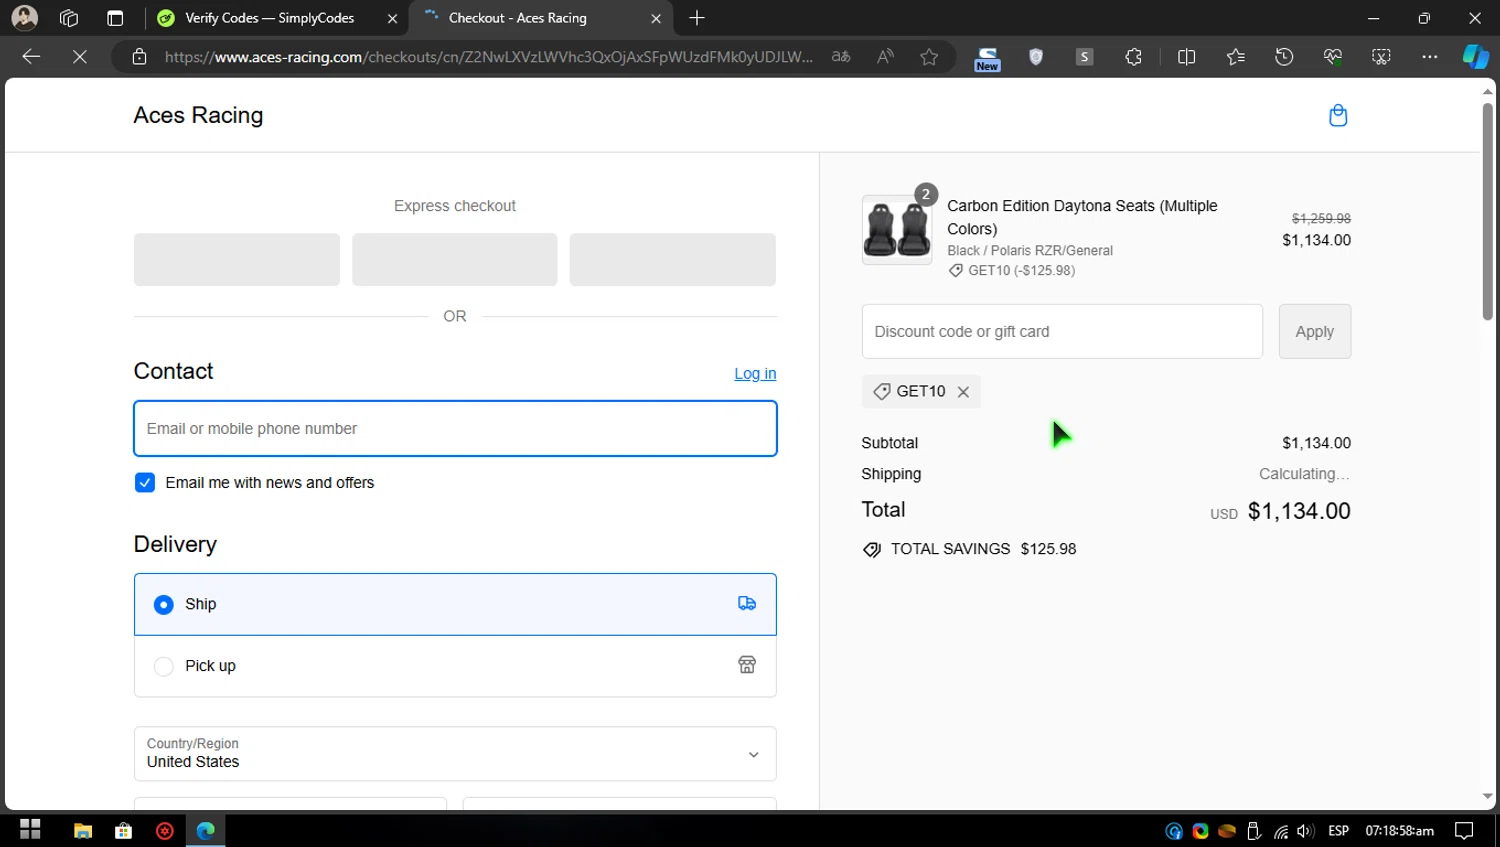Open the shopping bag cart icon
Viewport: 1500px width, 847px height.
coord(1337,116)
